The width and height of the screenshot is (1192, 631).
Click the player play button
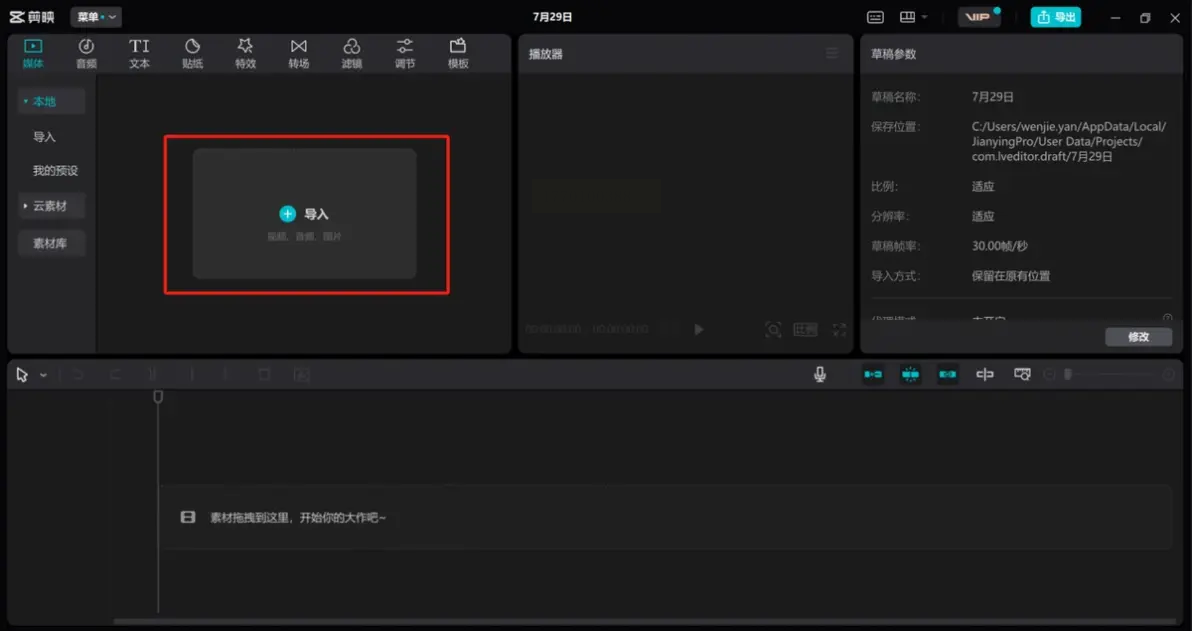pyautogui.click(x=699, y=329)
